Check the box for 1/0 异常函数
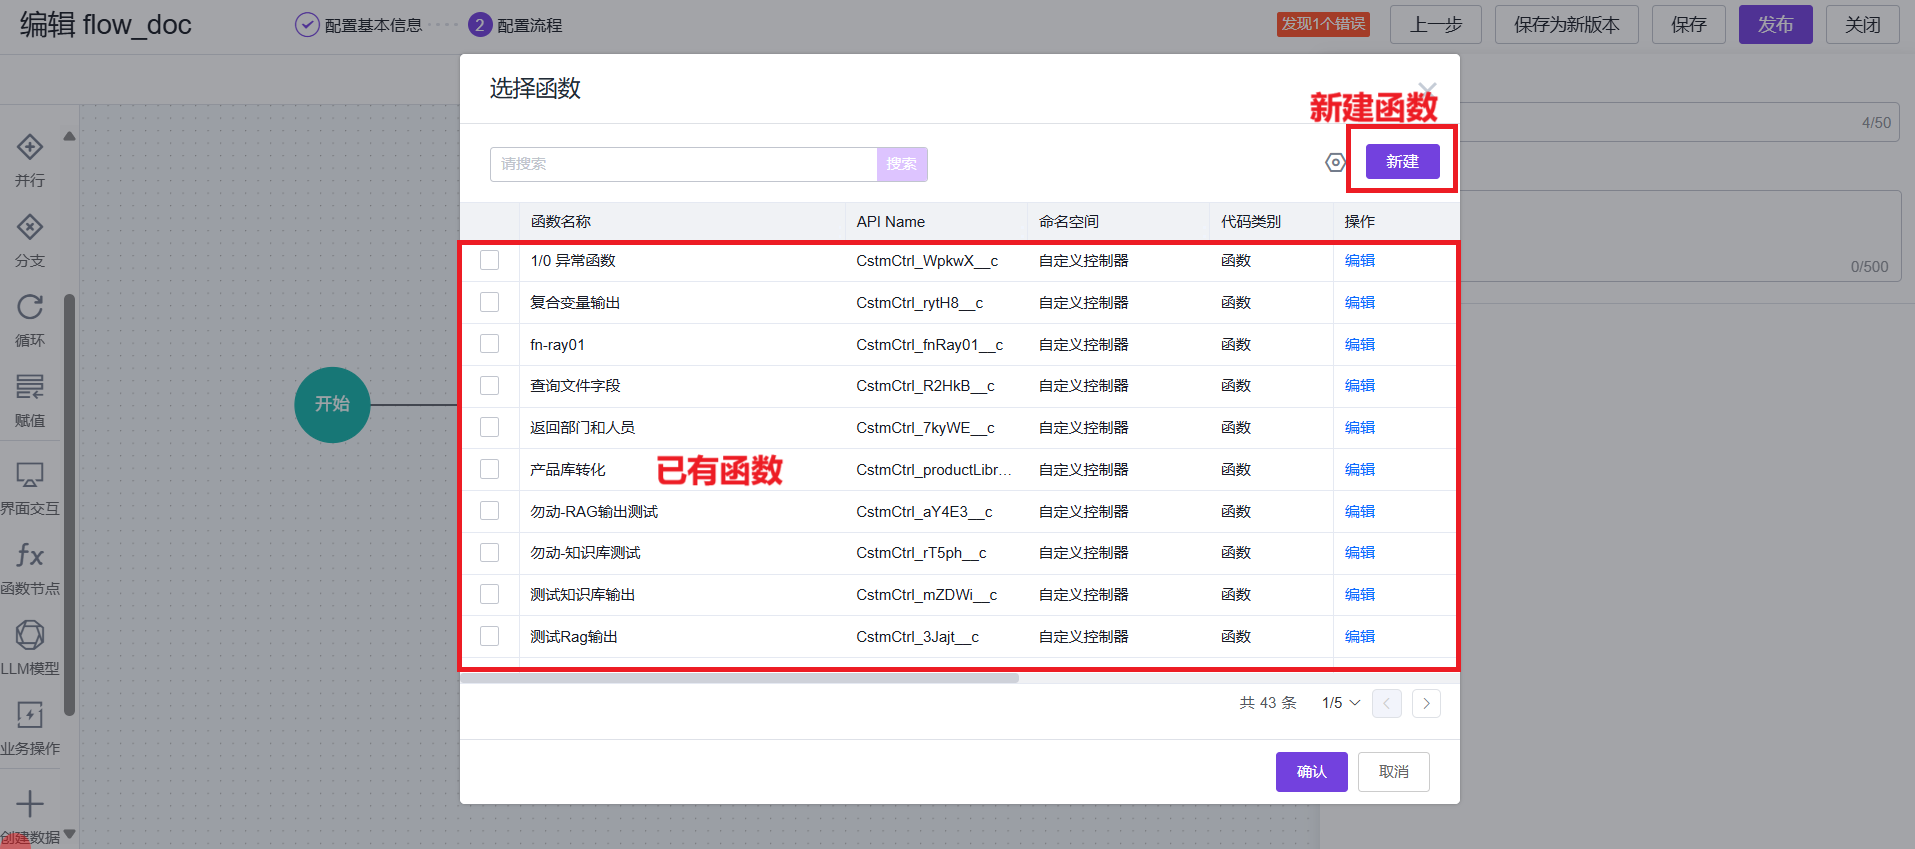 pyautogui.click(x=489, y=260)
